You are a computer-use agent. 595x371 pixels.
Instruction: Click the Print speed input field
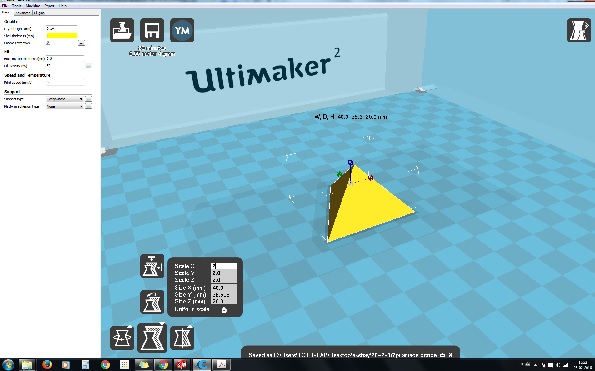pos(65,82)
